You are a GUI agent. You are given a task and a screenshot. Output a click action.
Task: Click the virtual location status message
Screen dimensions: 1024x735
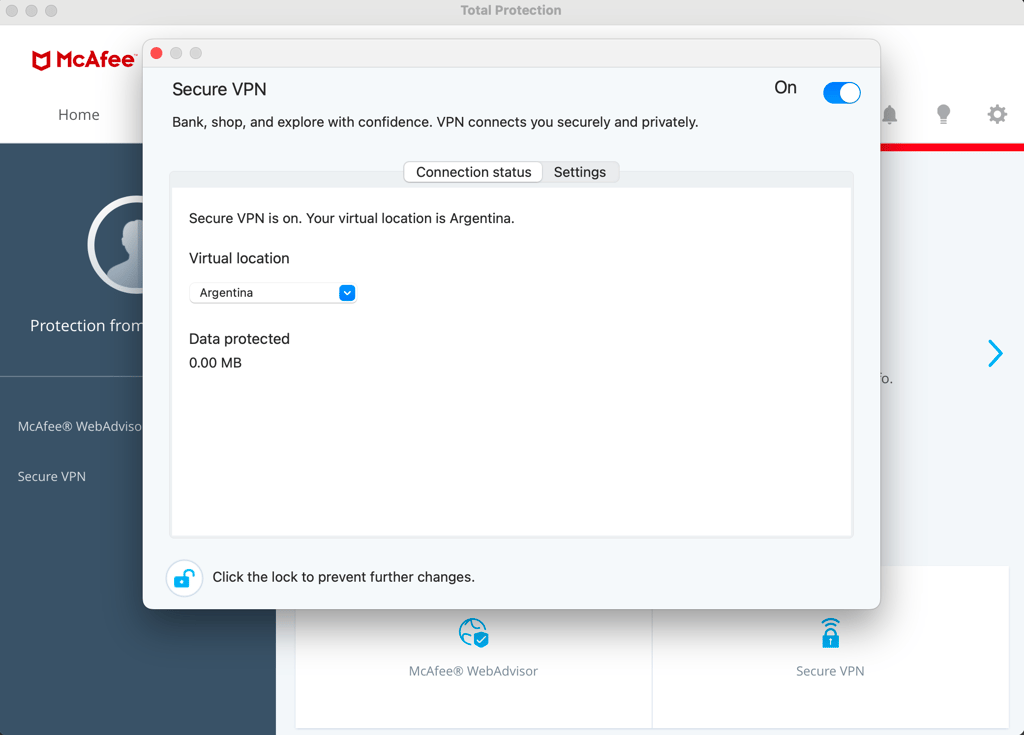pos(351,218)
